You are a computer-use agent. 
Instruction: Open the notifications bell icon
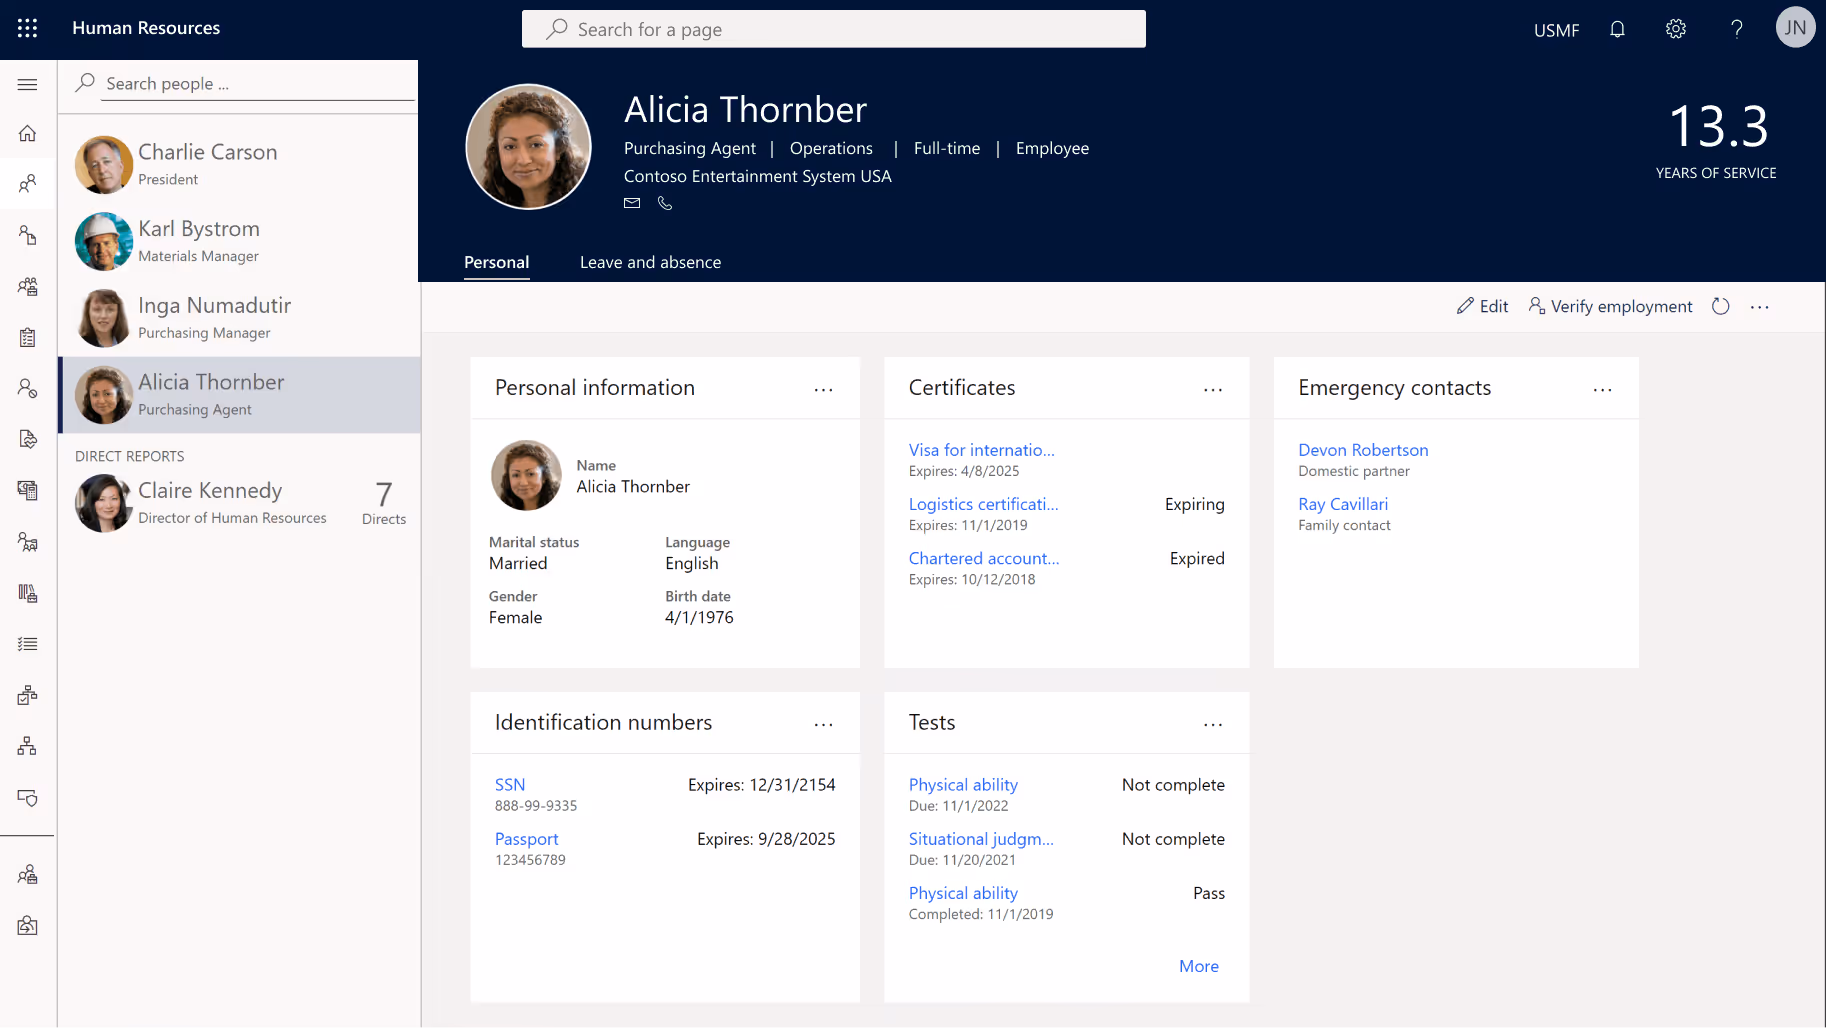pyautogui.click(x=1617, y=29)
